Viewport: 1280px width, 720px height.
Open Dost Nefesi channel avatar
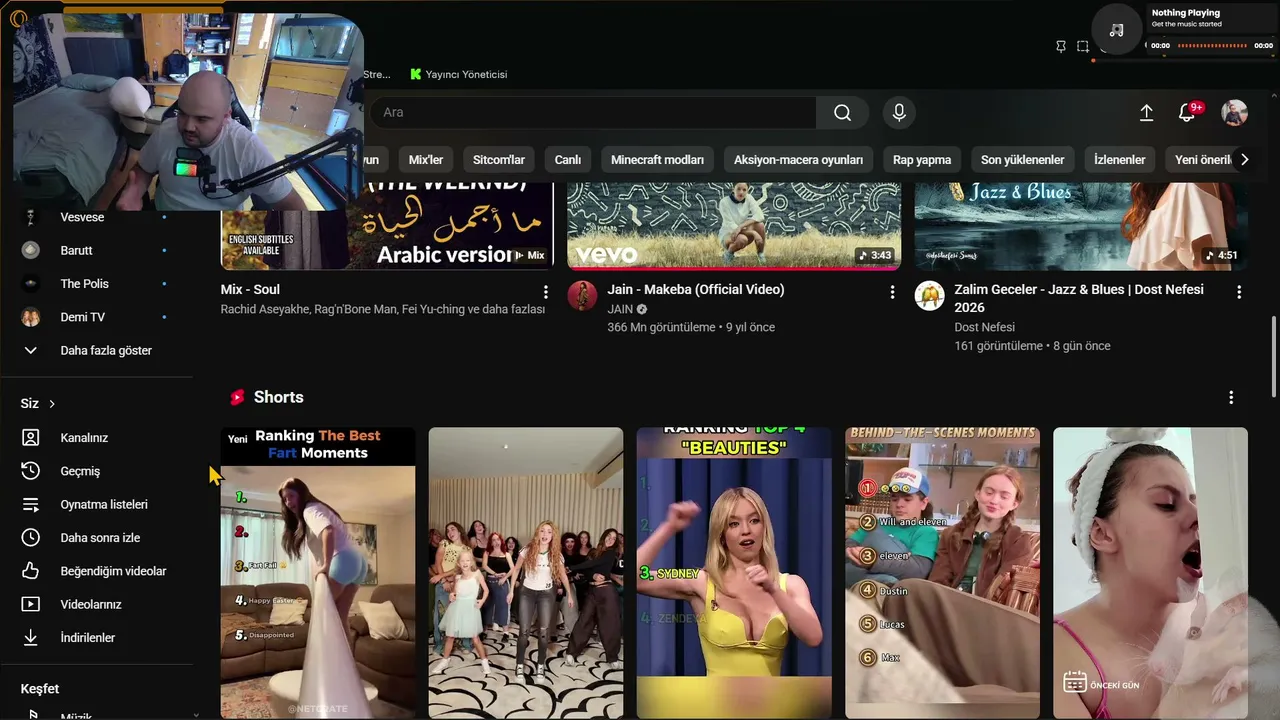coord(929,296)
